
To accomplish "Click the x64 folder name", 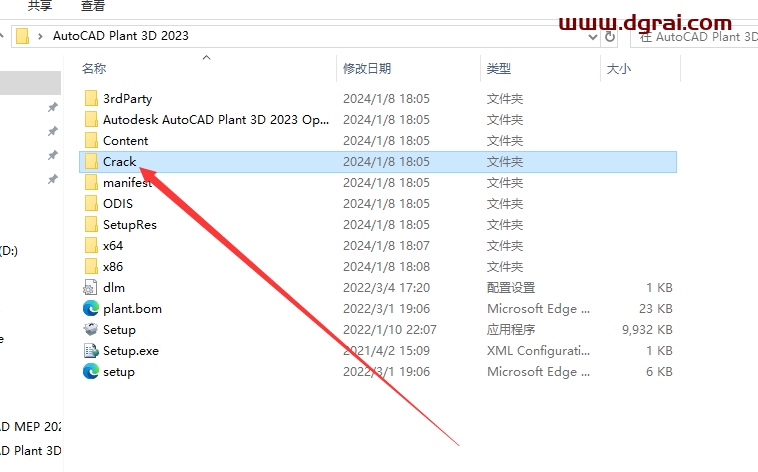I will click(x=113, y=246).
